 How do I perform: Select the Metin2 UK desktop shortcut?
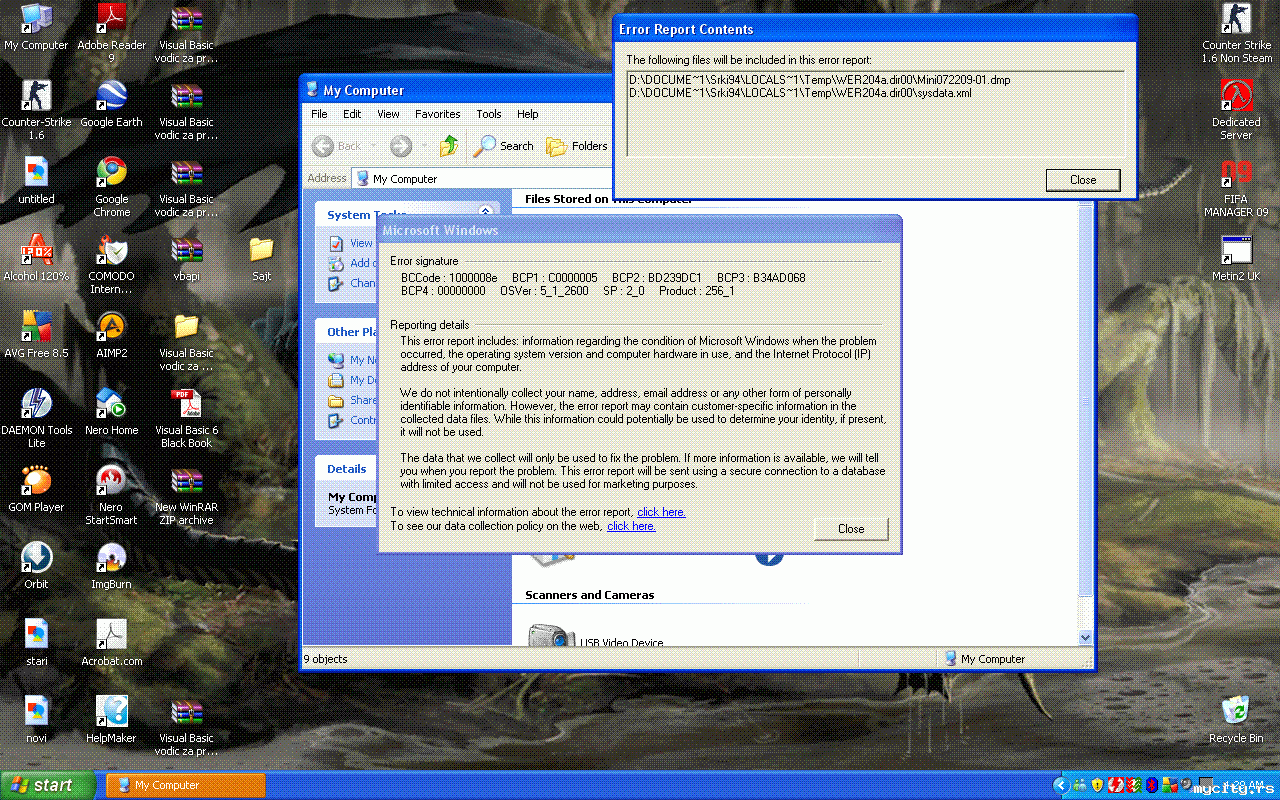coord(1236,259)
